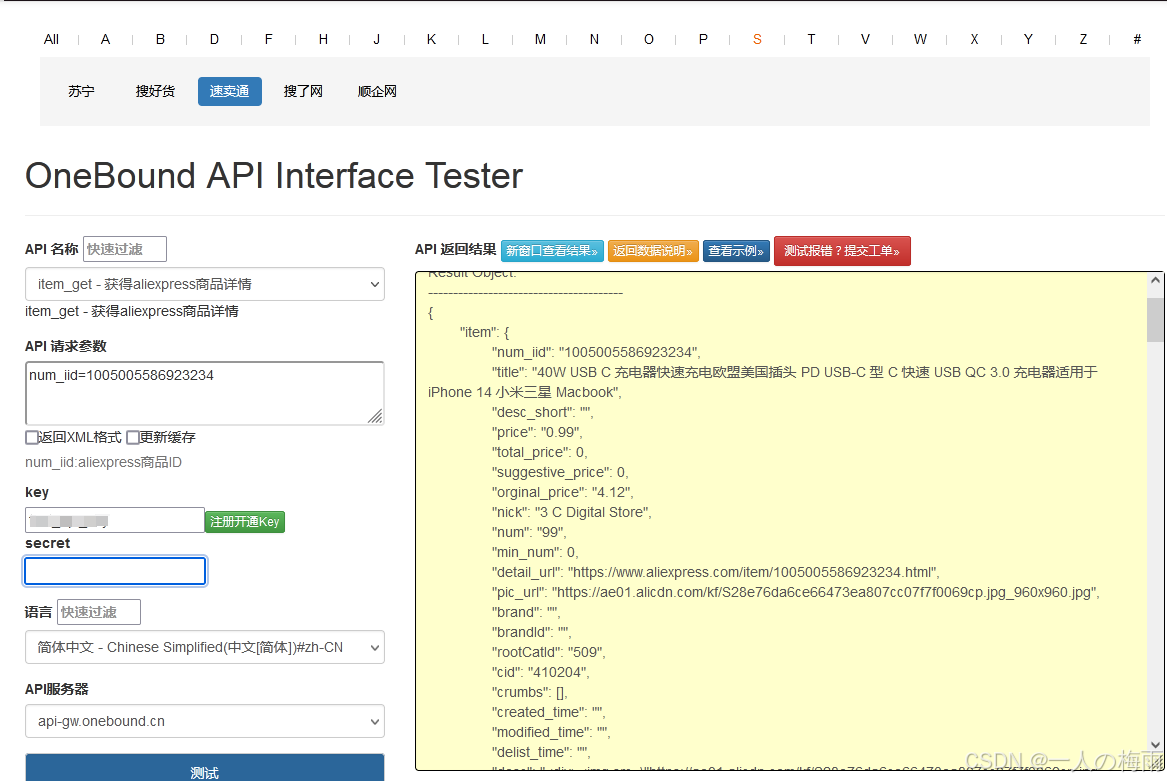
Task: Click the result panel scrollbar thumb
Action: (1155, 320)
